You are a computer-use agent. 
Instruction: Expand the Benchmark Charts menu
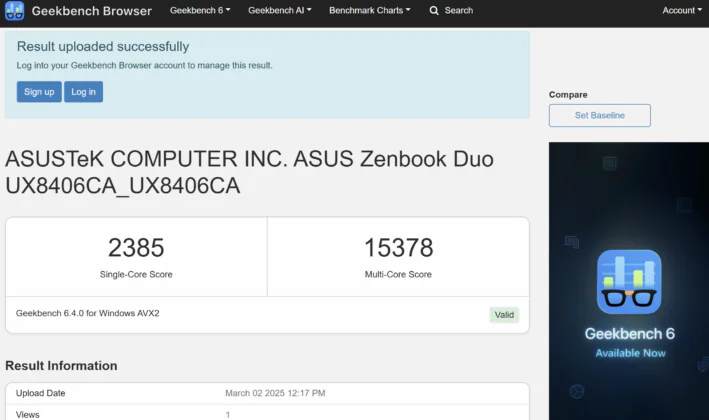(x=369, y=10)
